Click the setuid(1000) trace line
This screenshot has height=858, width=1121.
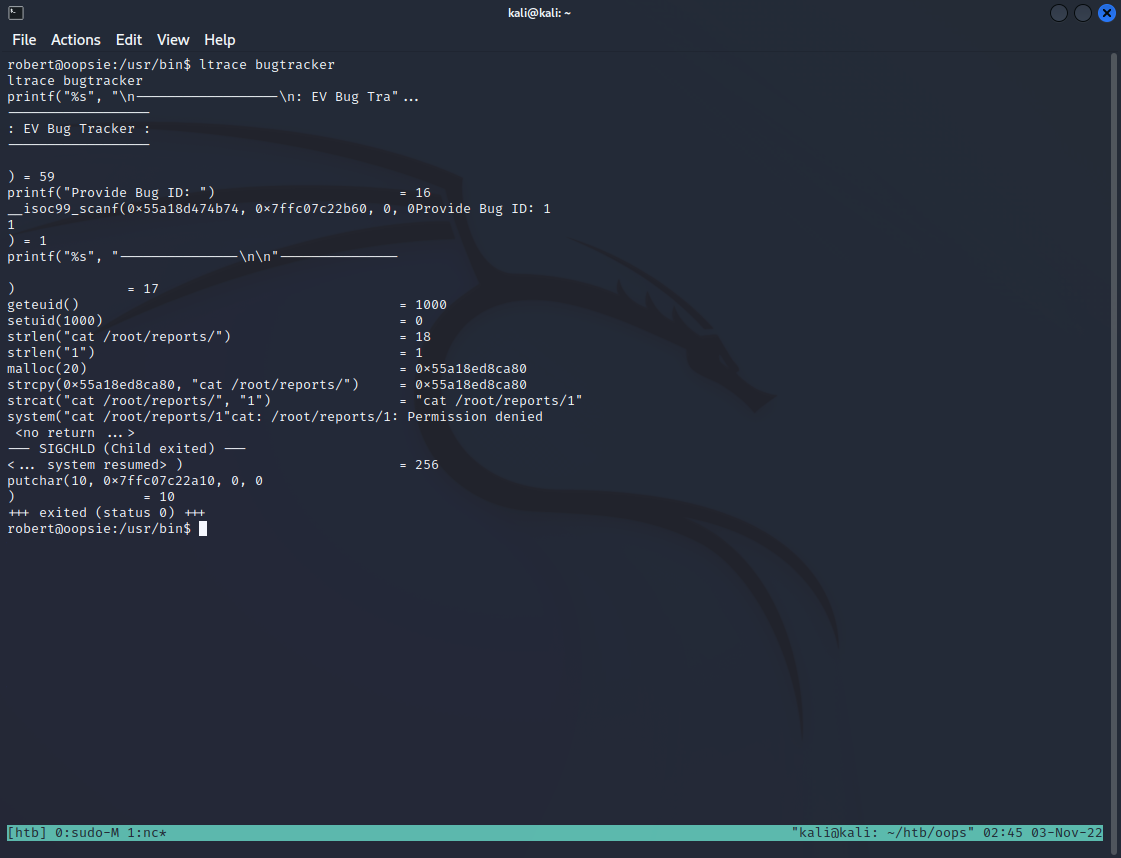[x=55, y=321]
